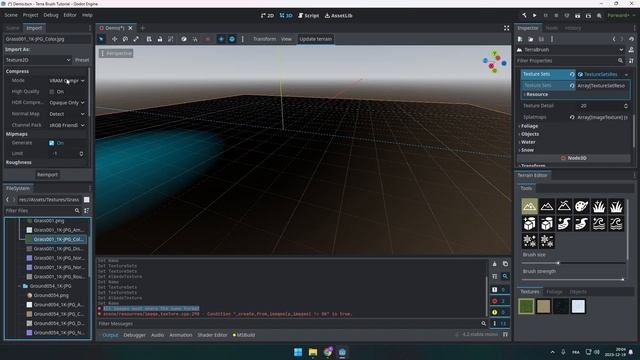Open the Channel Pack sRGB dropdown
Viewport: 640px width, 360px height.
67,125
